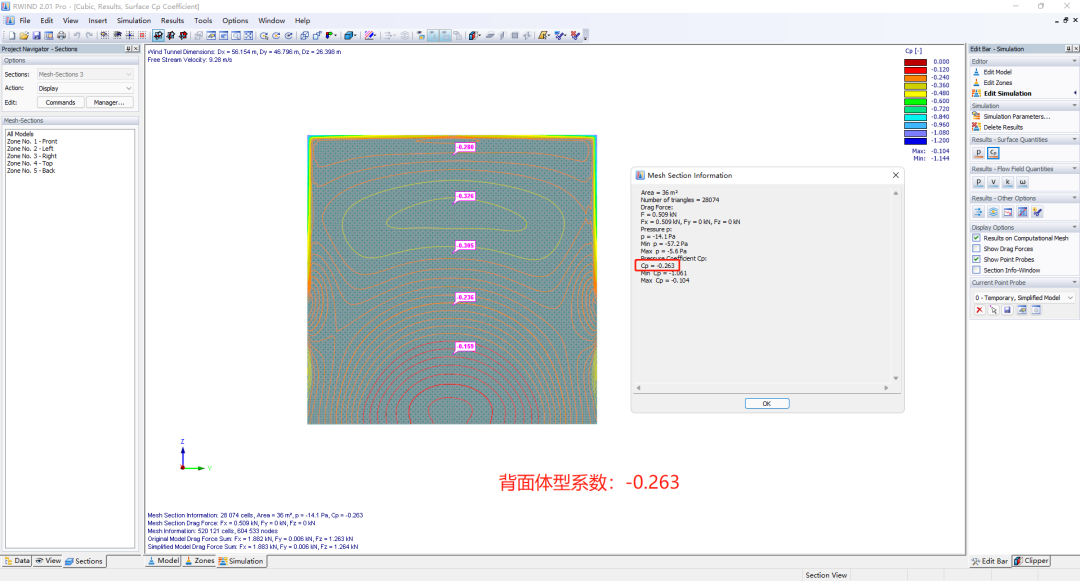Open the Tools menu
This screenshot has height=581, width=1080.
pyautogui.click(x=203, y=21)
